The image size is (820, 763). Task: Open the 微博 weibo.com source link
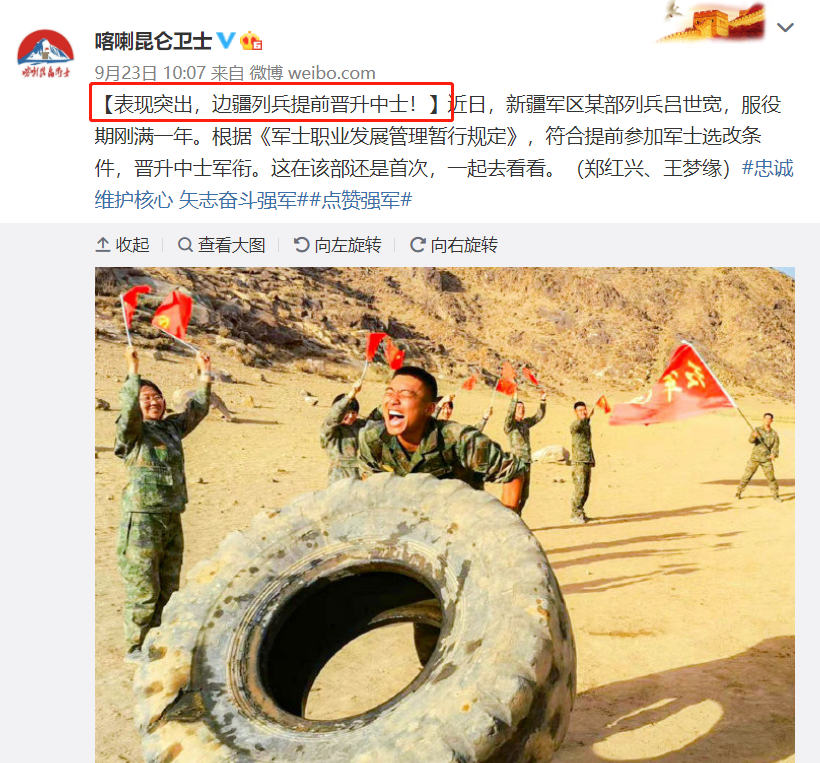[x=312, y=73]
